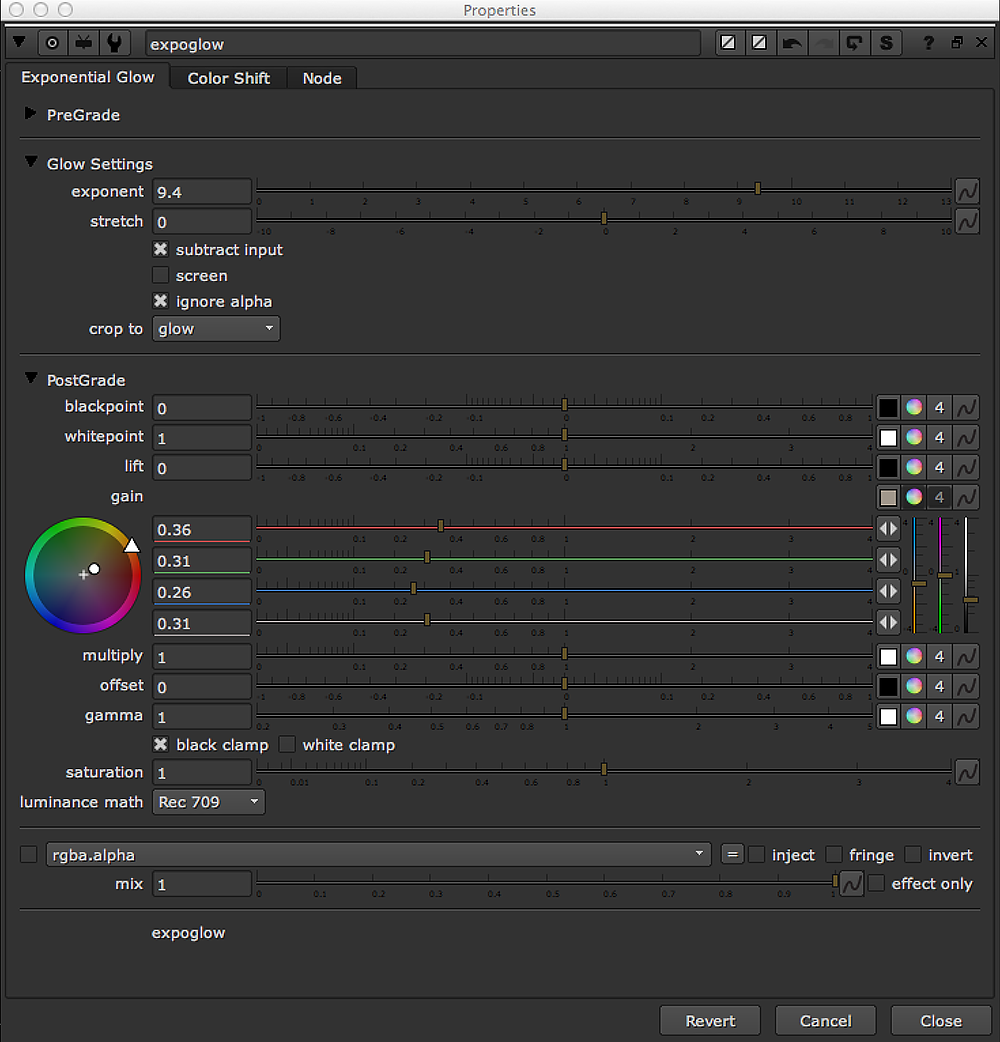The image size is (1000, 1042).
Task: Open the animation curve menu for saturation
Action: coord(967,772)
